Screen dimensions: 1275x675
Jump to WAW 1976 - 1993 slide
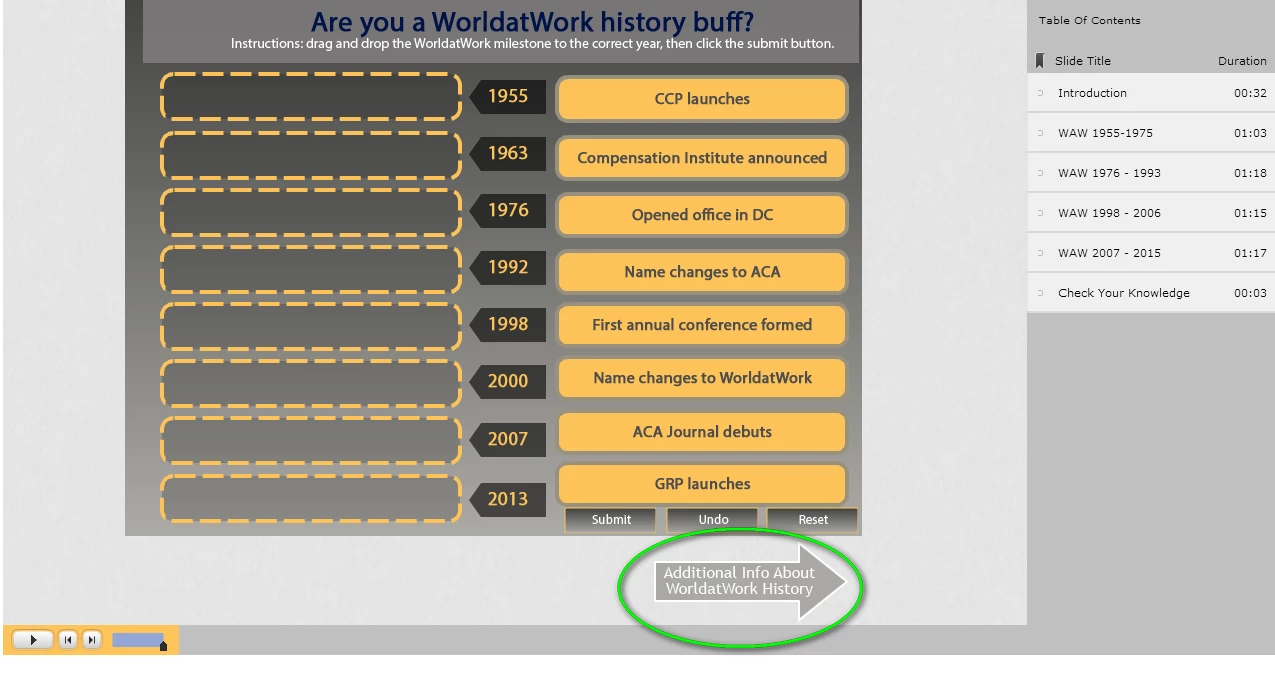tap(1151, 173)
